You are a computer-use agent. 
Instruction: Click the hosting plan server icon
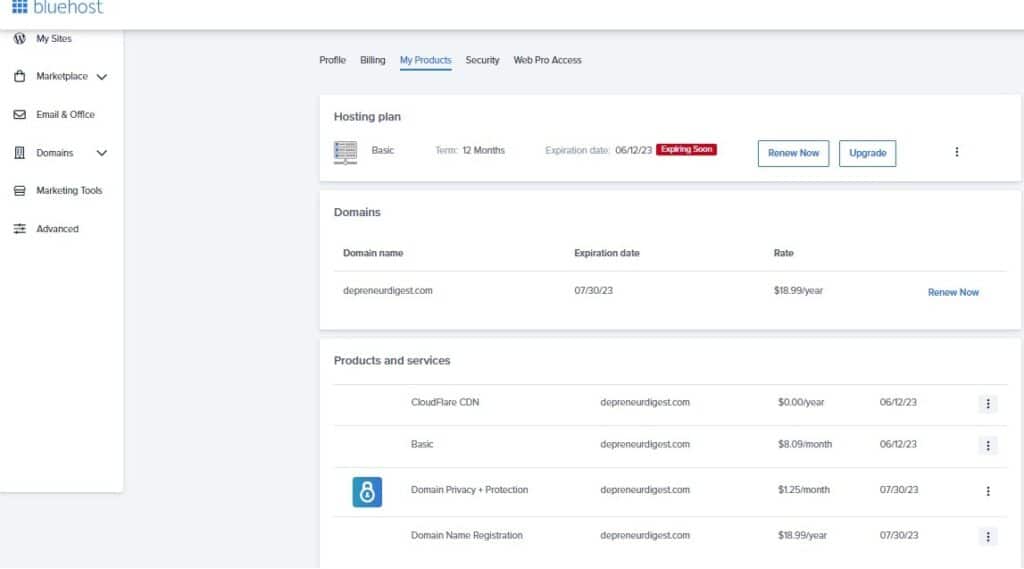tap(345, 152)
